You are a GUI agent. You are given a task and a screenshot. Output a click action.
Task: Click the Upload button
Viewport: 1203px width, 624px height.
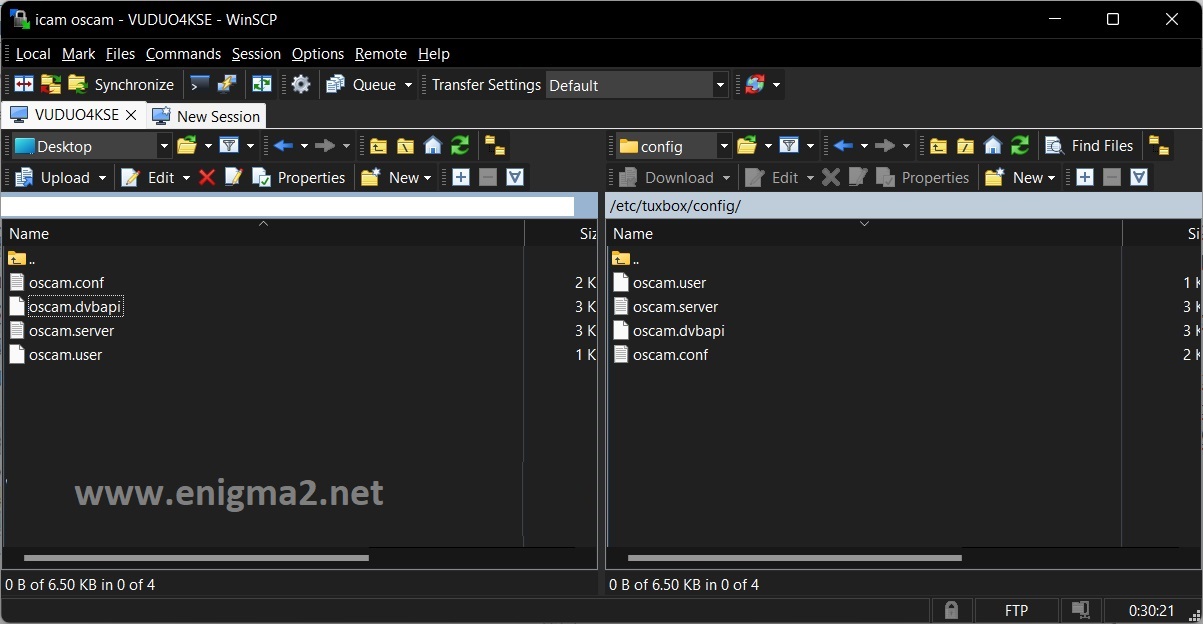pos(52,177)
